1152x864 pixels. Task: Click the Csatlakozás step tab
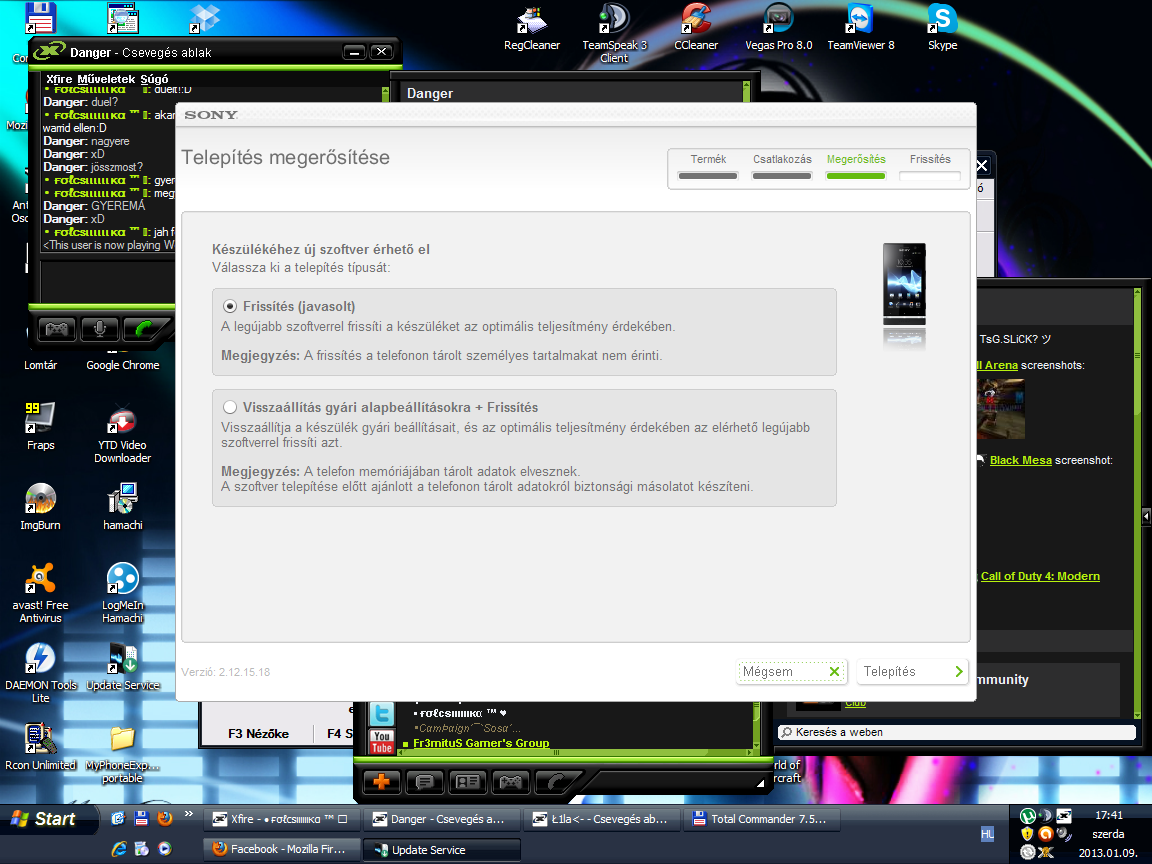782,166
